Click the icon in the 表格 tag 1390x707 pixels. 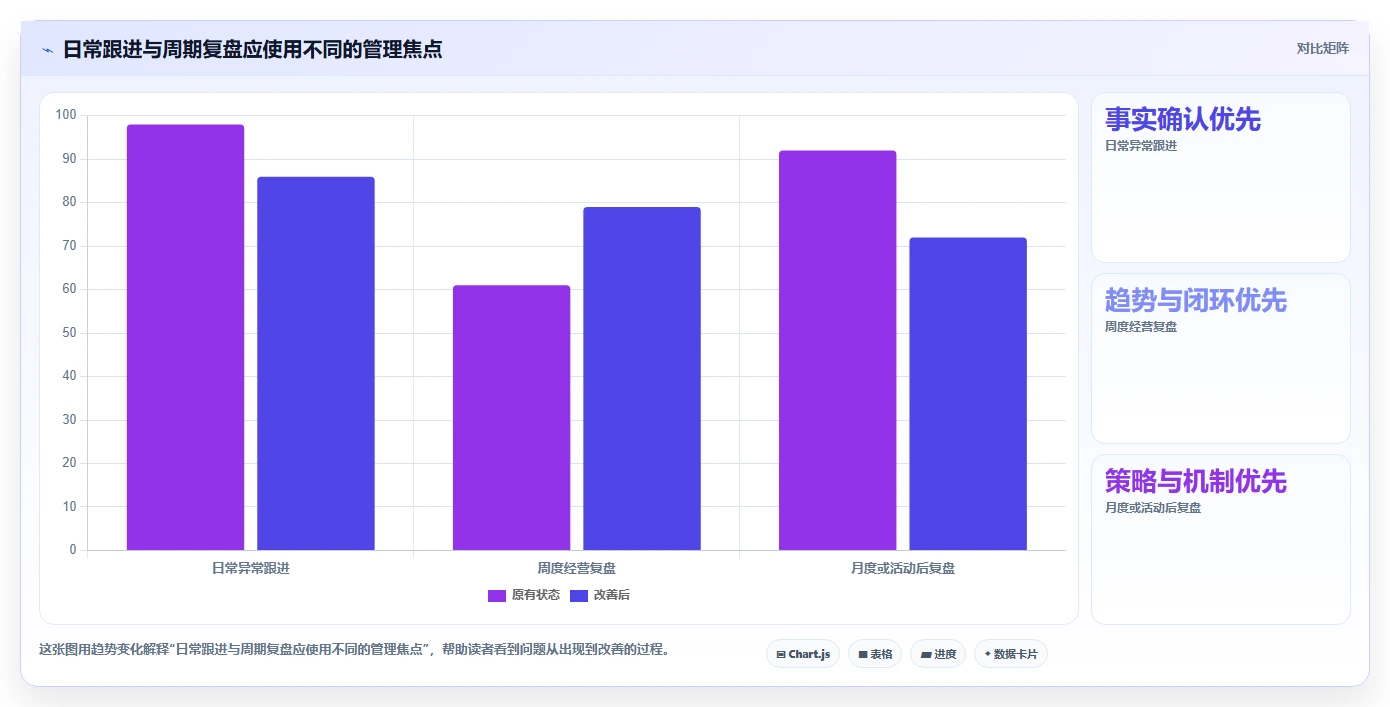coord(863,655)
